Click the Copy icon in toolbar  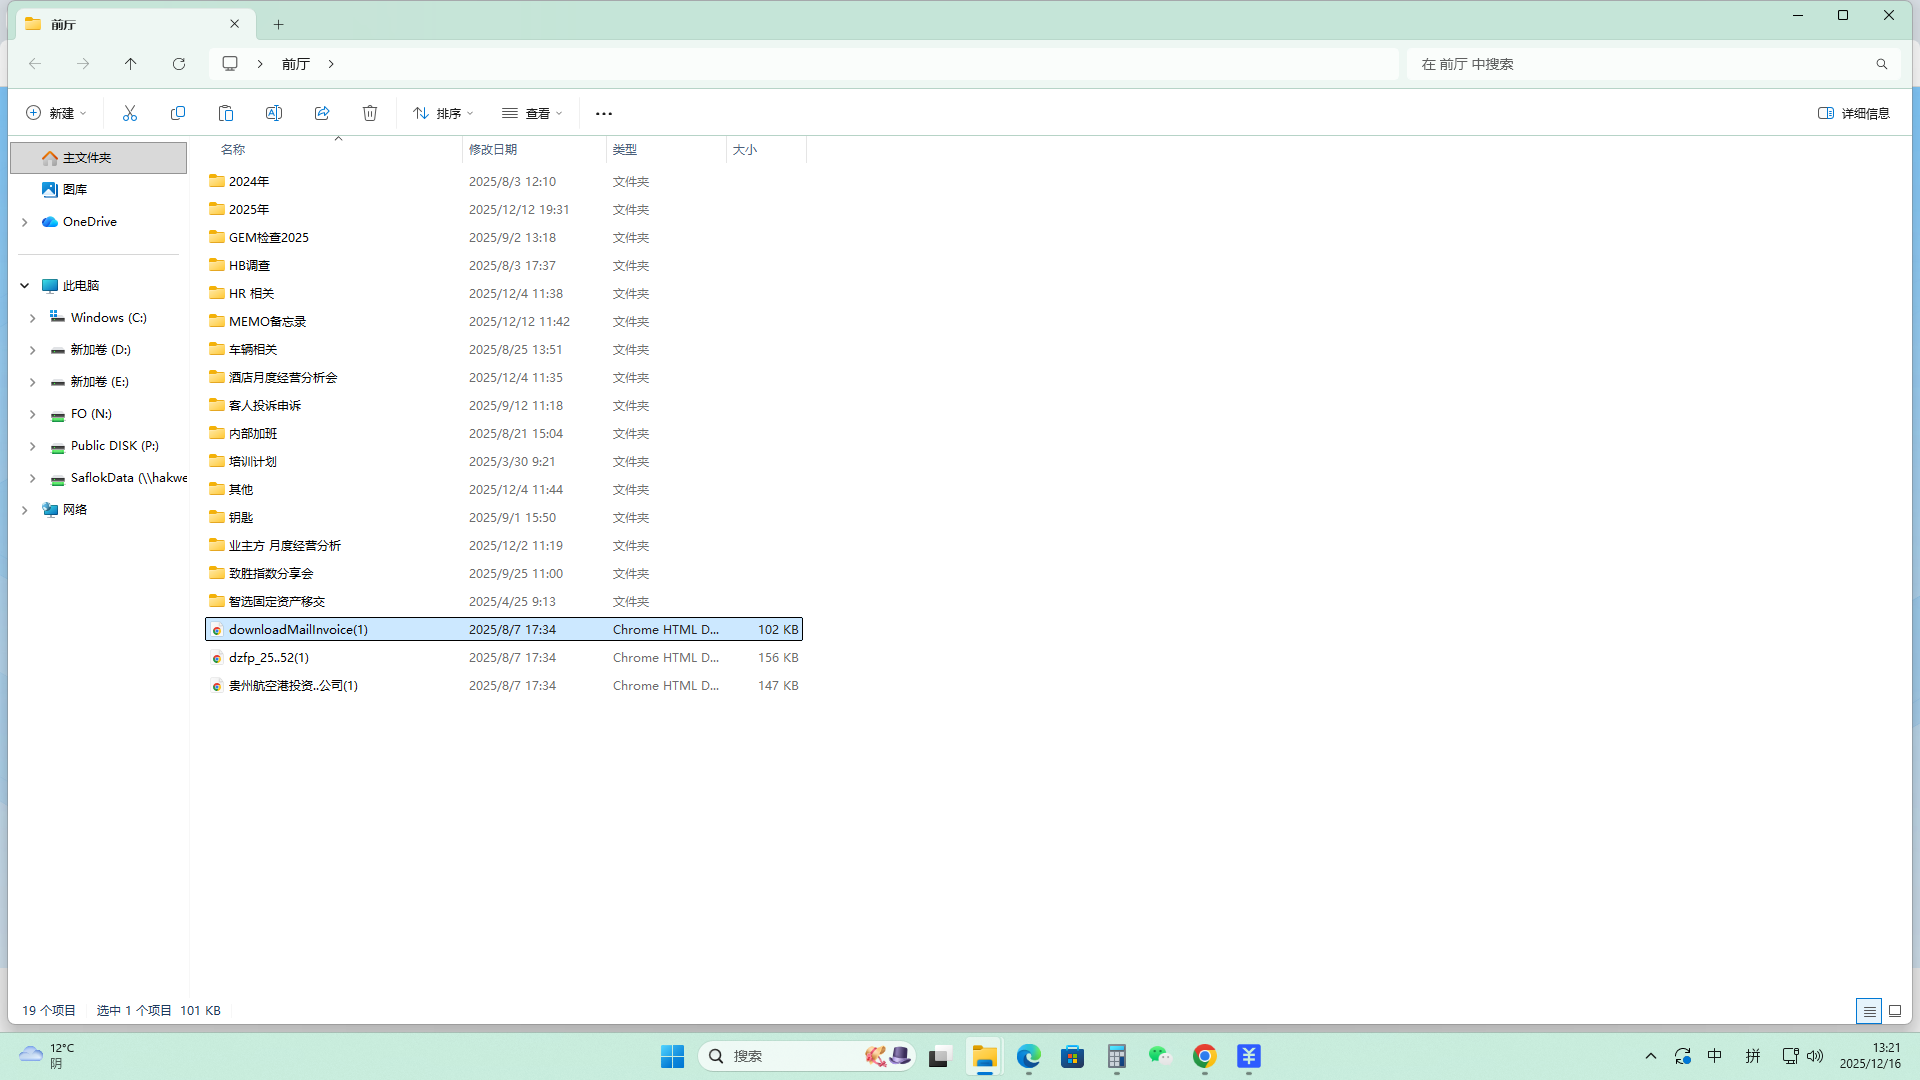[x=178, y=113]
